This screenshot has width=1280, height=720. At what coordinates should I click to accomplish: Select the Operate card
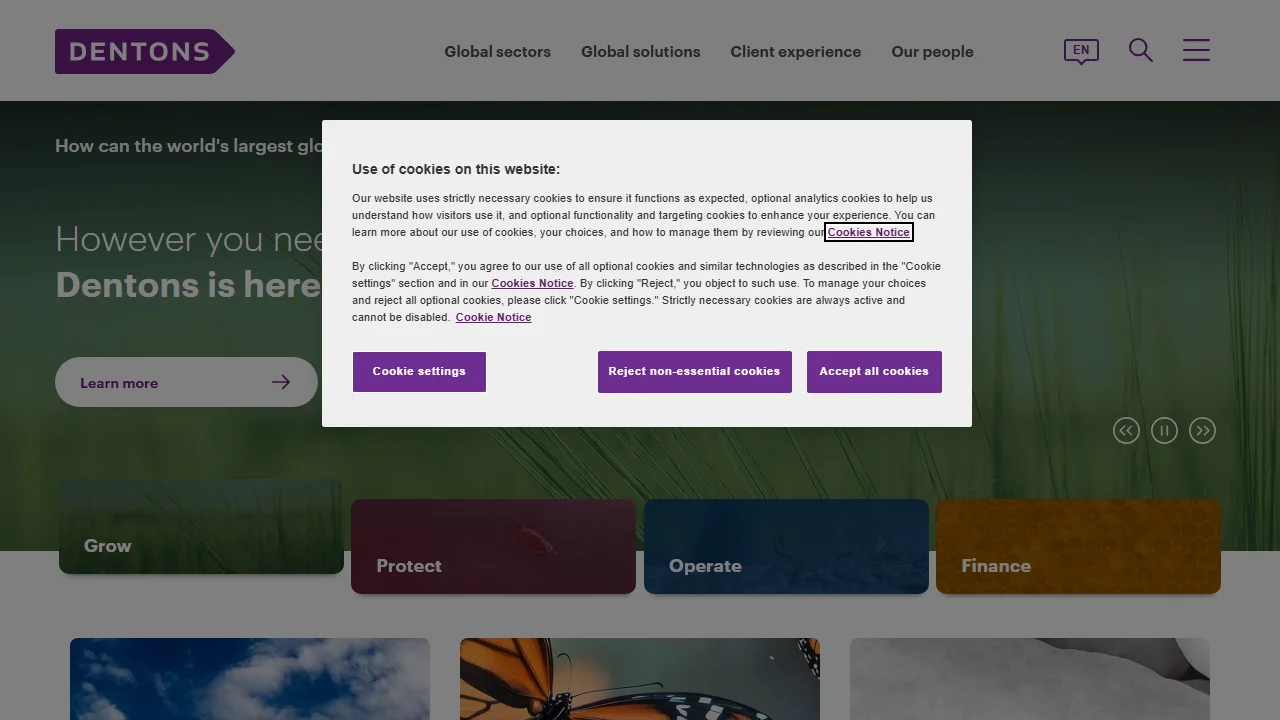coord(786,546)
